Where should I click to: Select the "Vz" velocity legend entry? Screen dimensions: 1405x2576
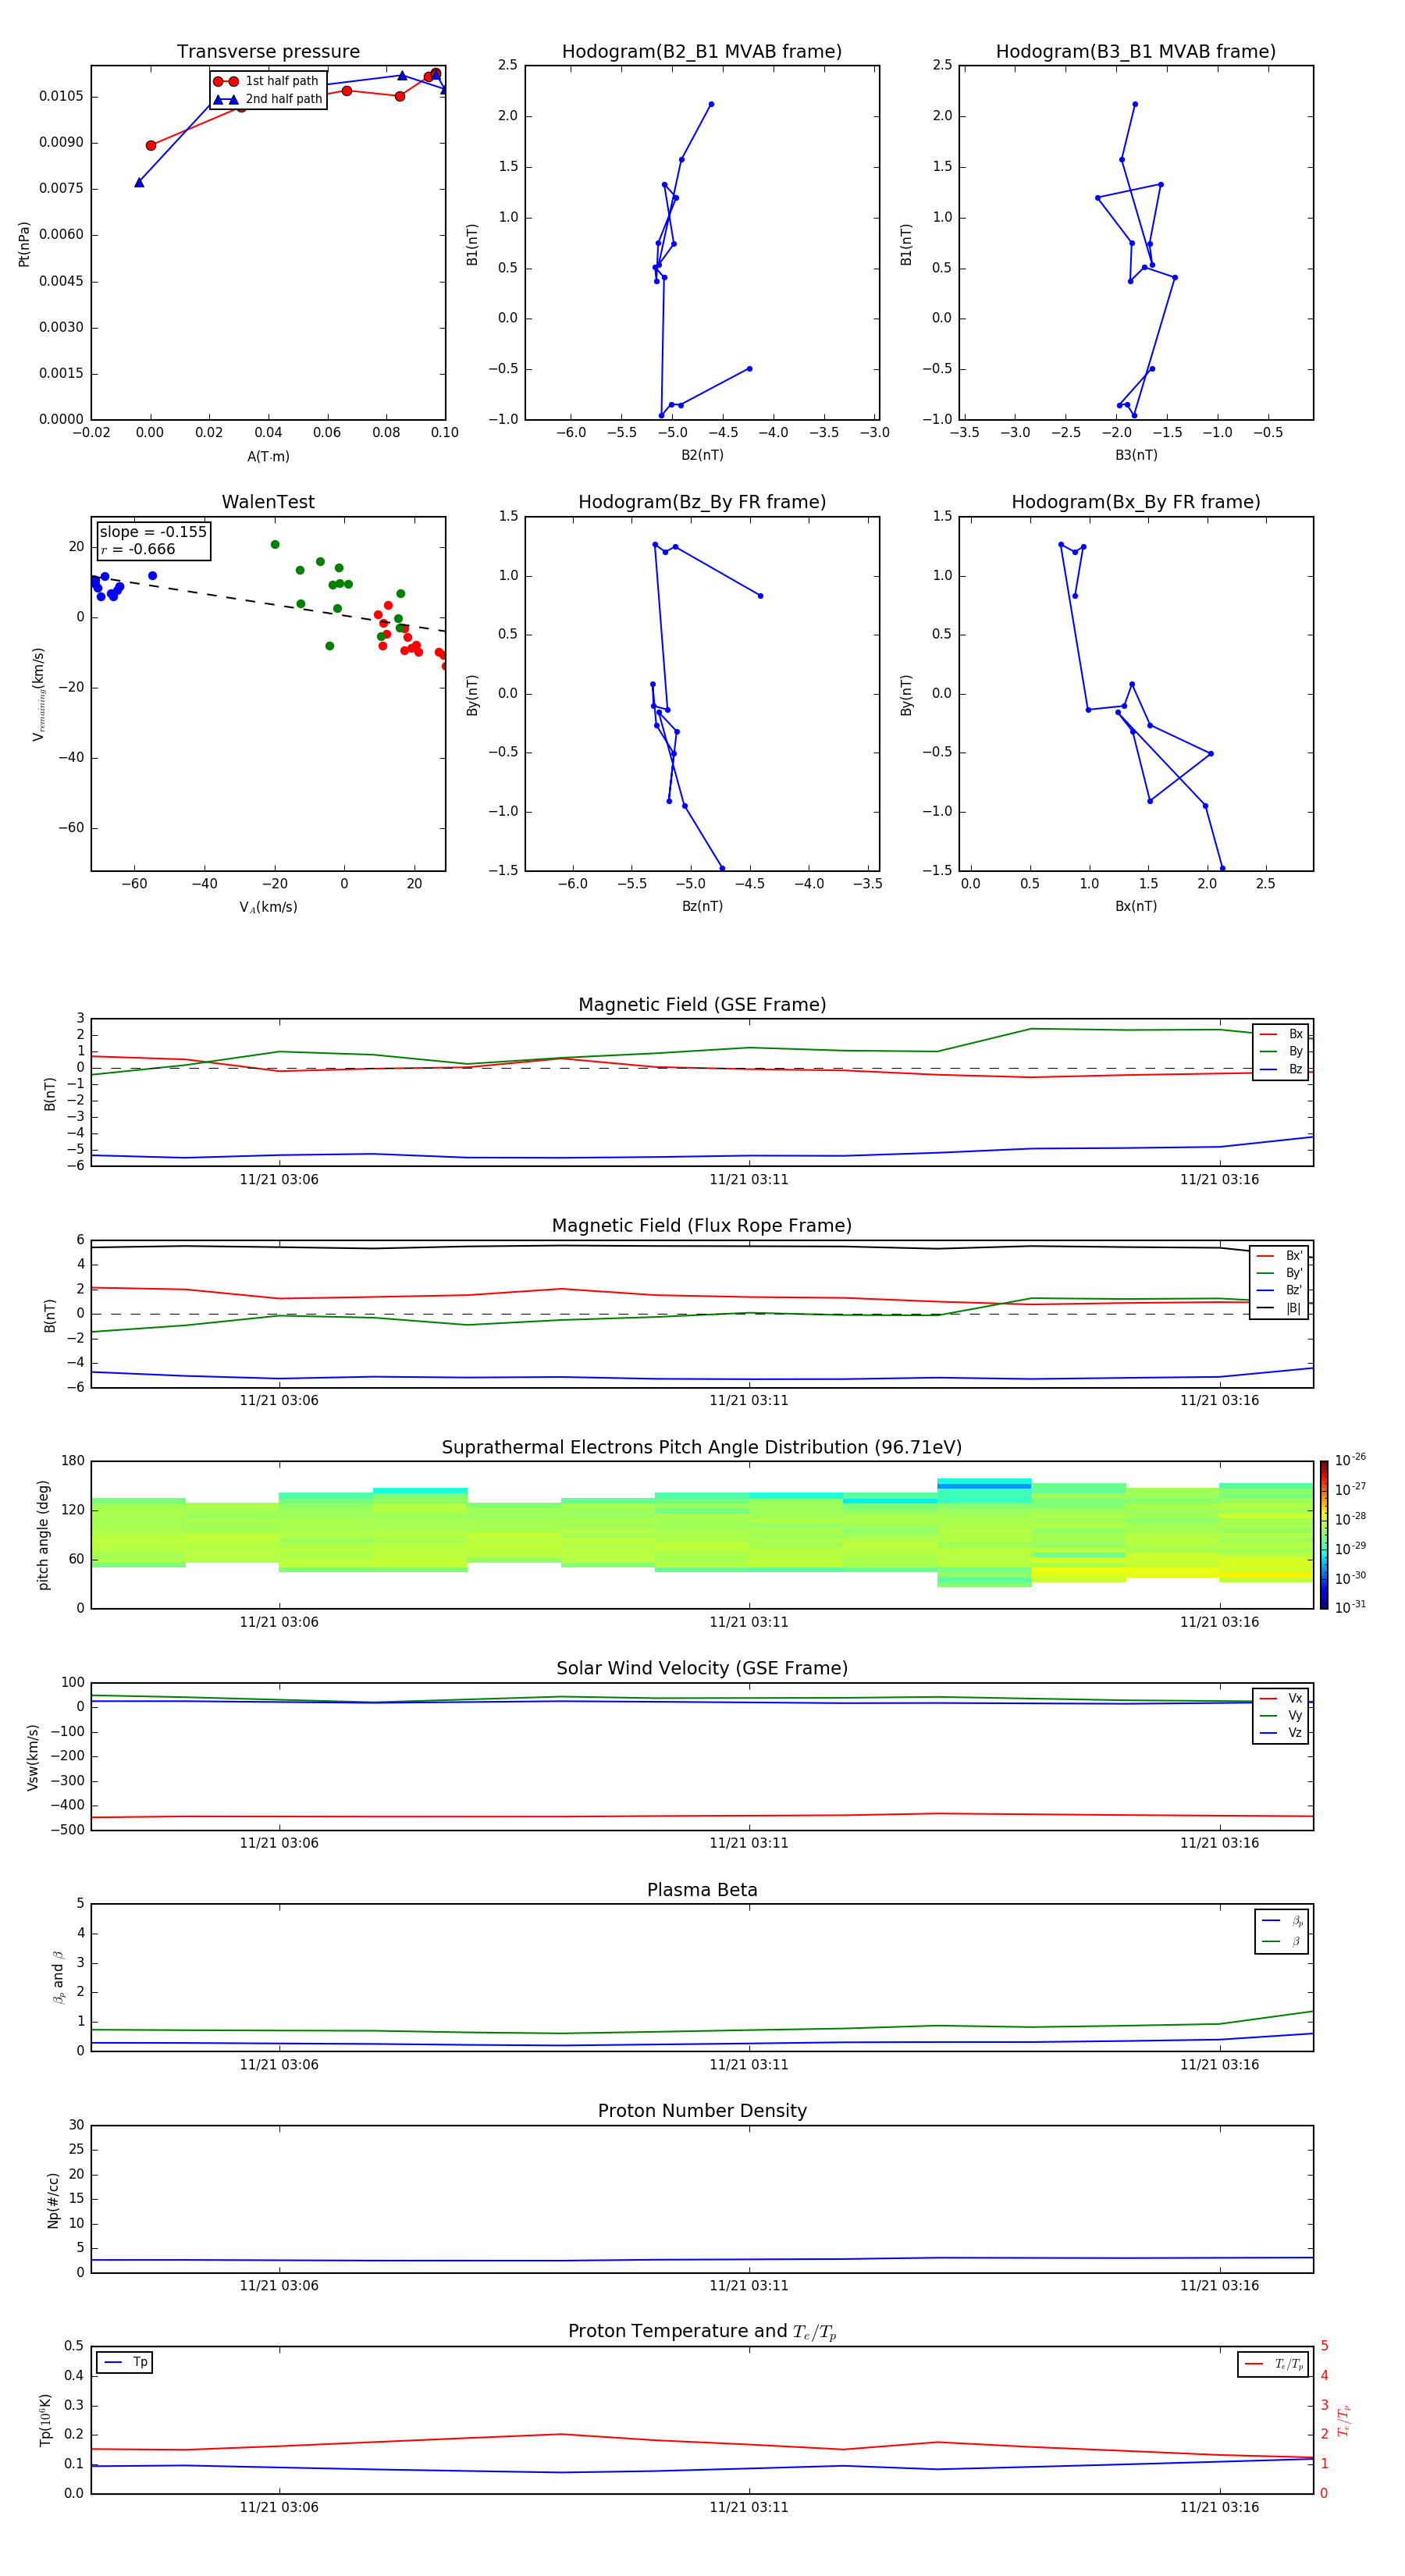[x=1281, y=1733]
